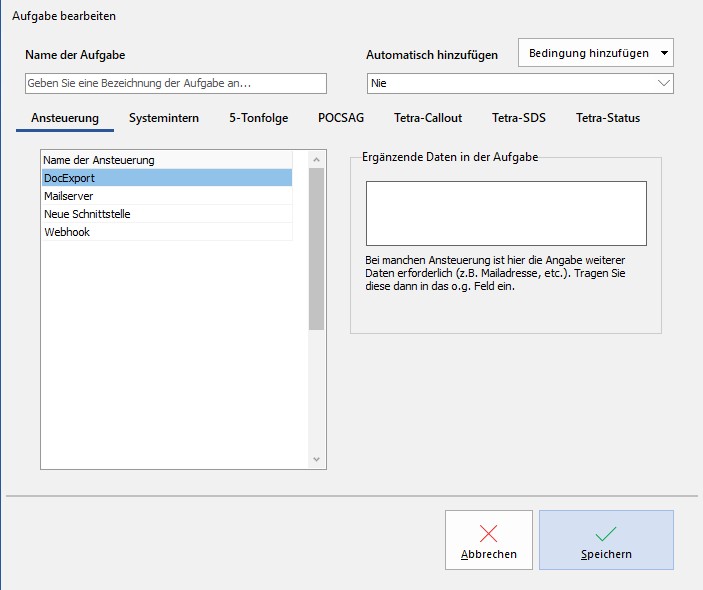Choose Mailserver from the list
The height and width of the screenshot is (590, 703).
pyautogui.click(x=166, y=196)
